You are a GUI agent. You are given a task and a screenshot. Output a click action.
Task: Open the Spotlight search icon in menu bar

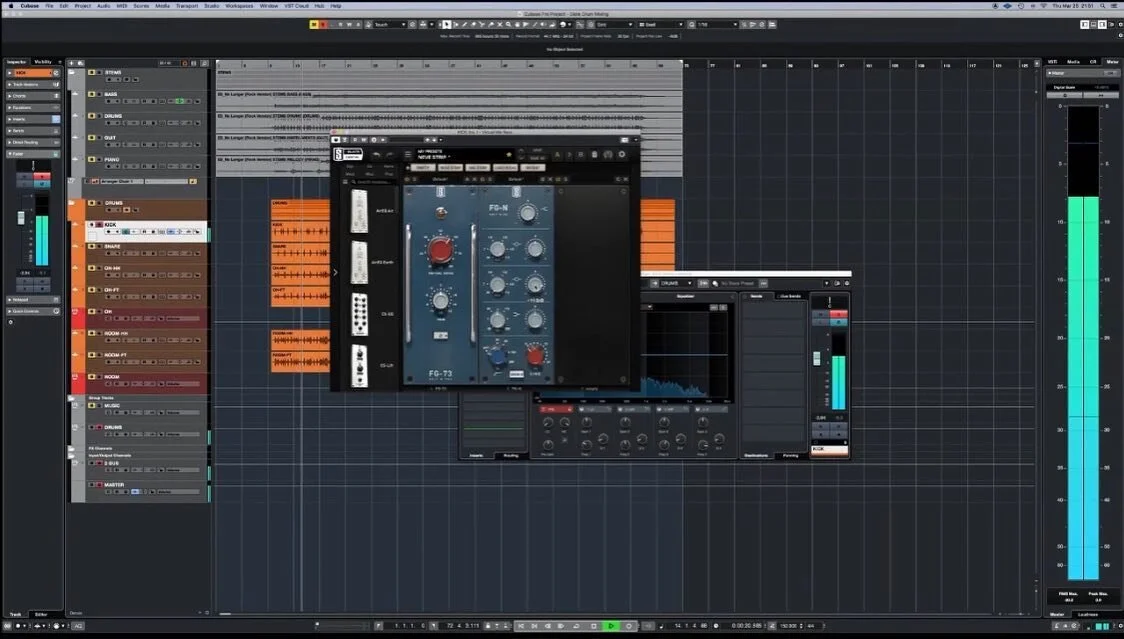(1102, 6)
